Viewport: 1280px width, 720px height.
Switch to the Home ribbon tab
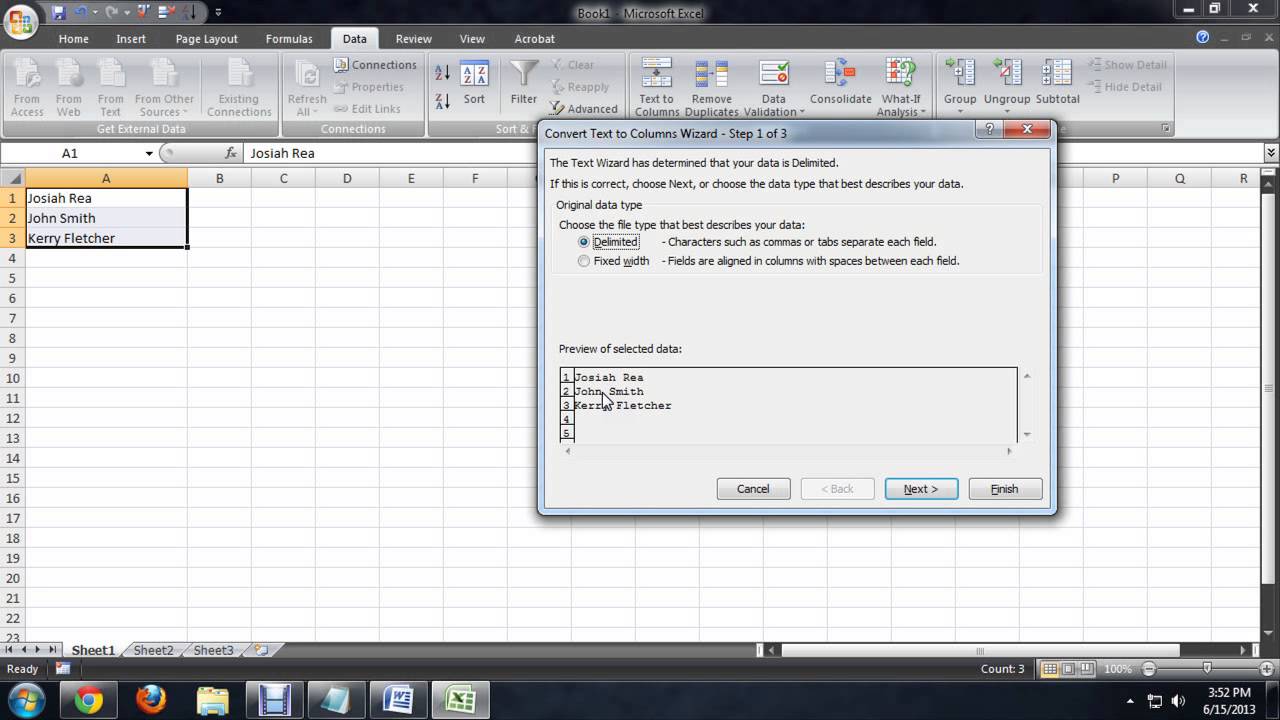coord(73,39)
